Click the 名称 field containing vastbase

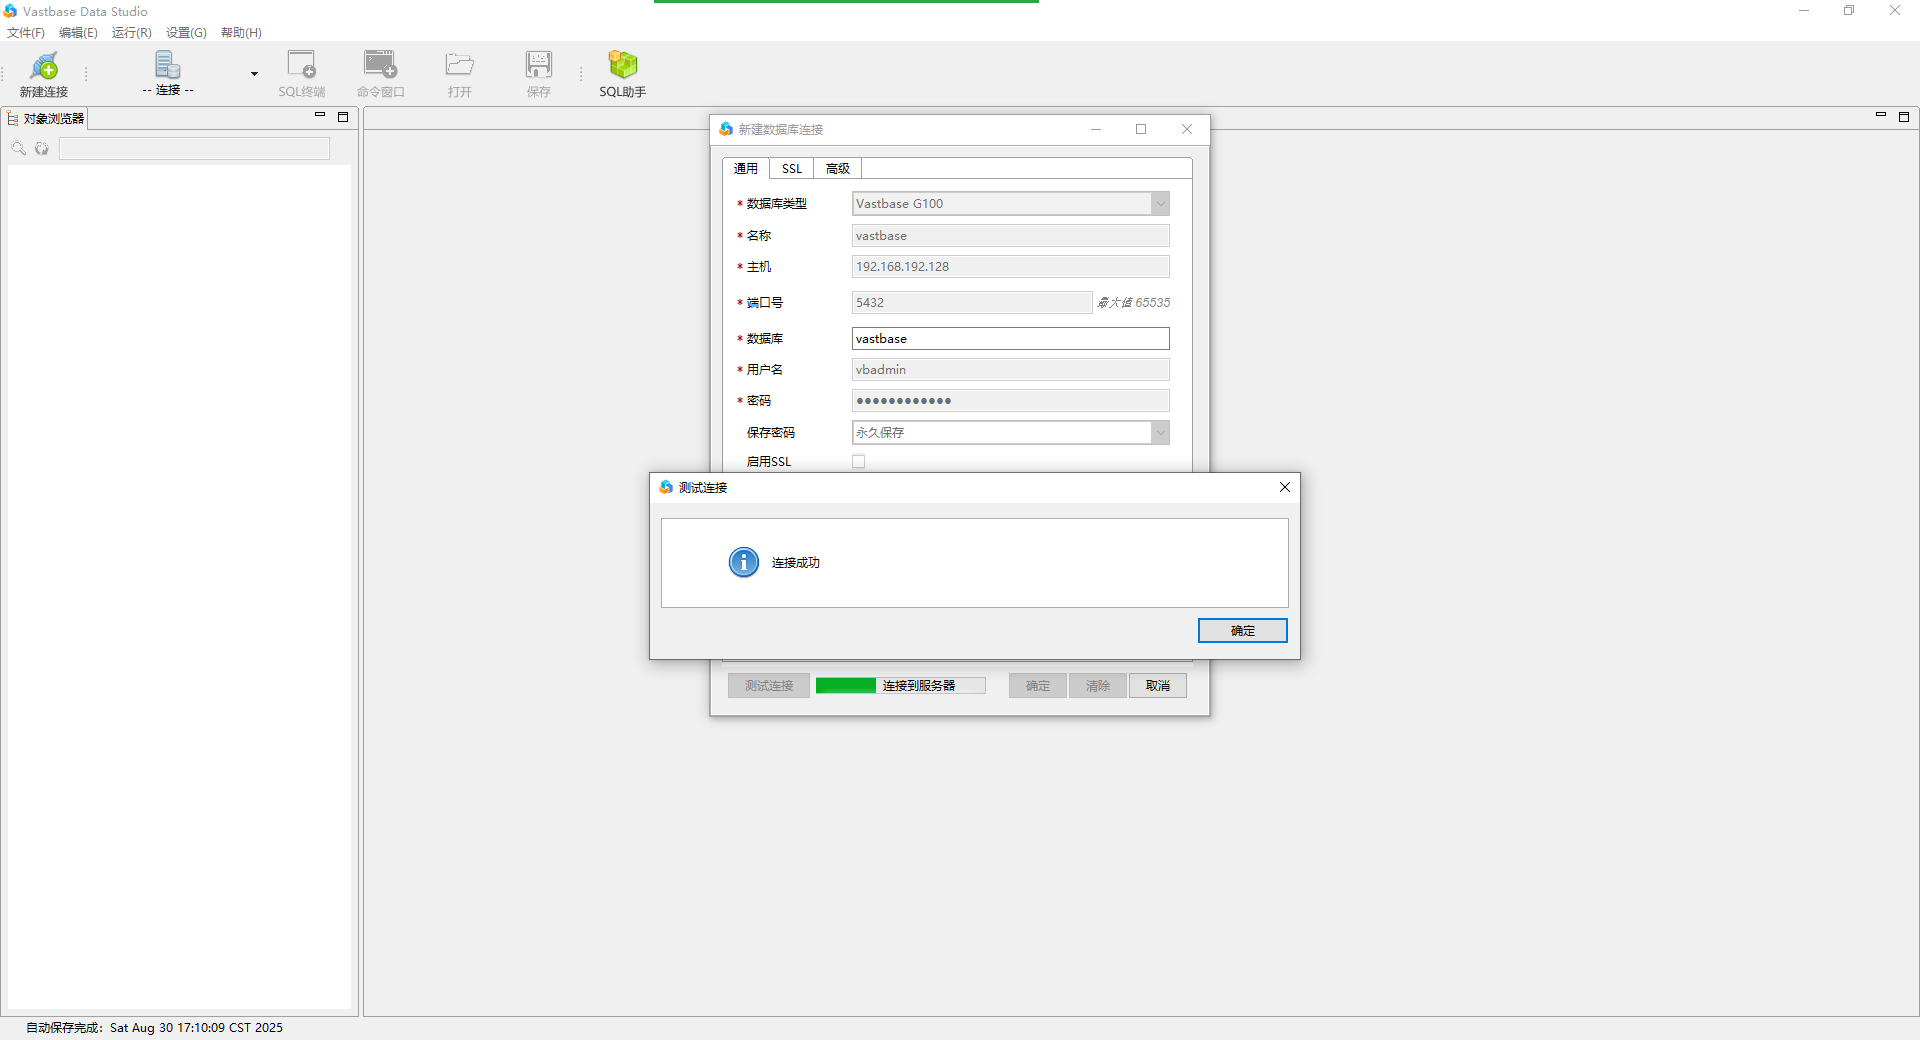point(1011,236)
